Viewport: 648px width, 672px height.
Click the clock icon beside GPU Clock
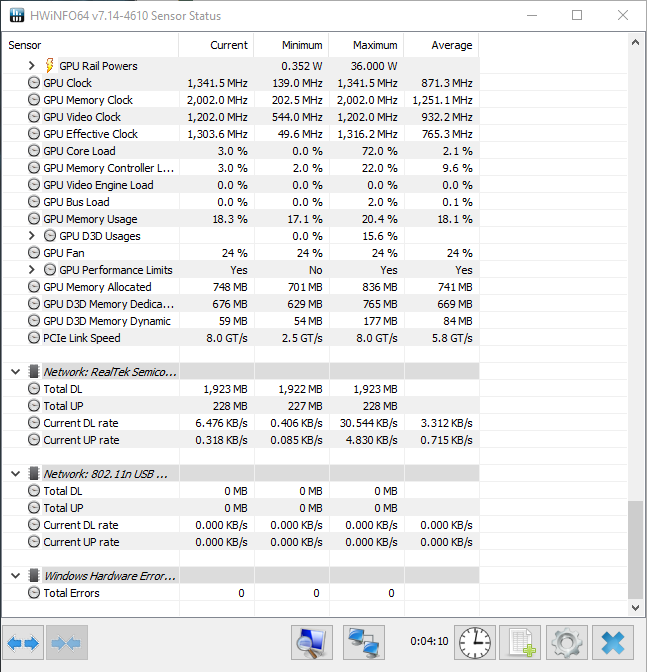click(34, 83)
